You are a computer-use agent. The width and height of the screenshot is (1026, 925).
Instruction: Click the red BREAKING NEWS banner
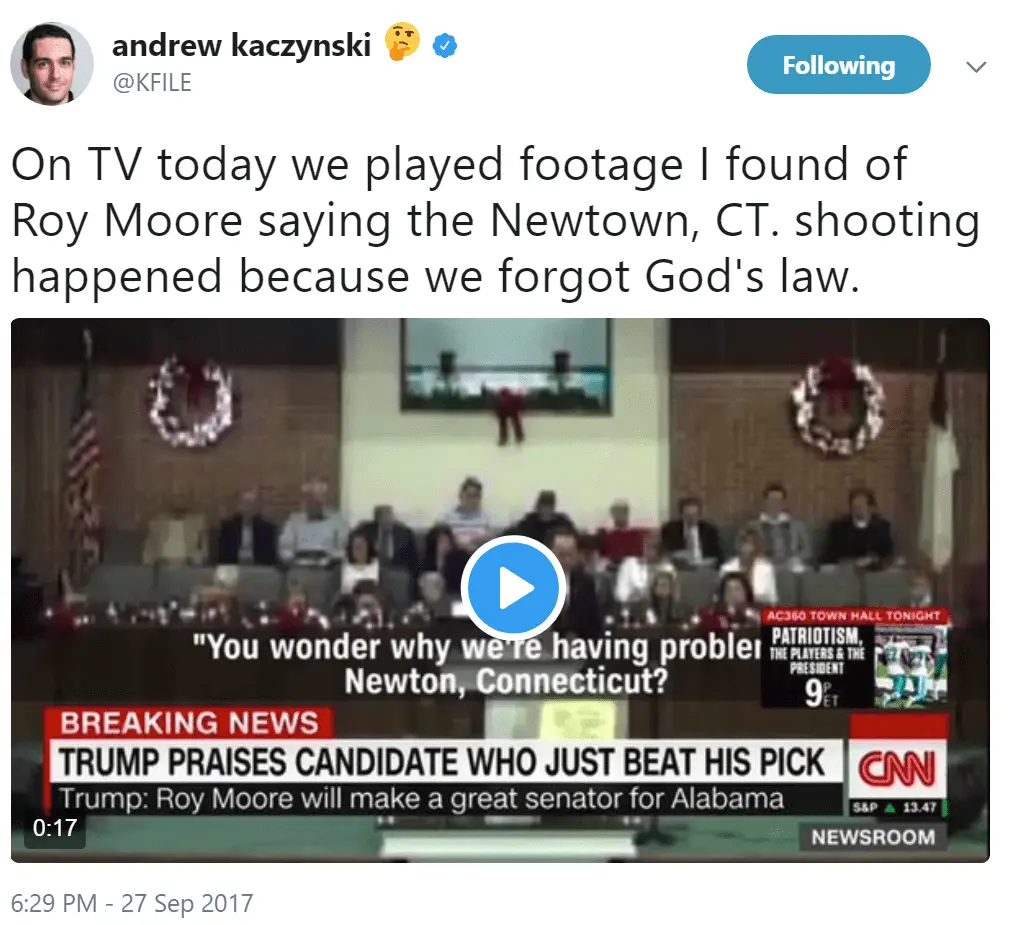(188, 724)
